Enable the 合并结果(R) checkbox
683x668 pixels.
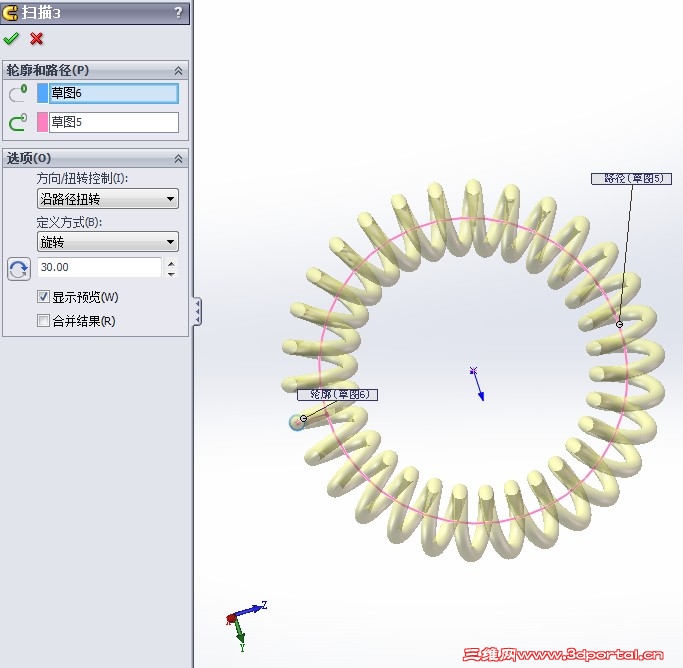(43, 321)
